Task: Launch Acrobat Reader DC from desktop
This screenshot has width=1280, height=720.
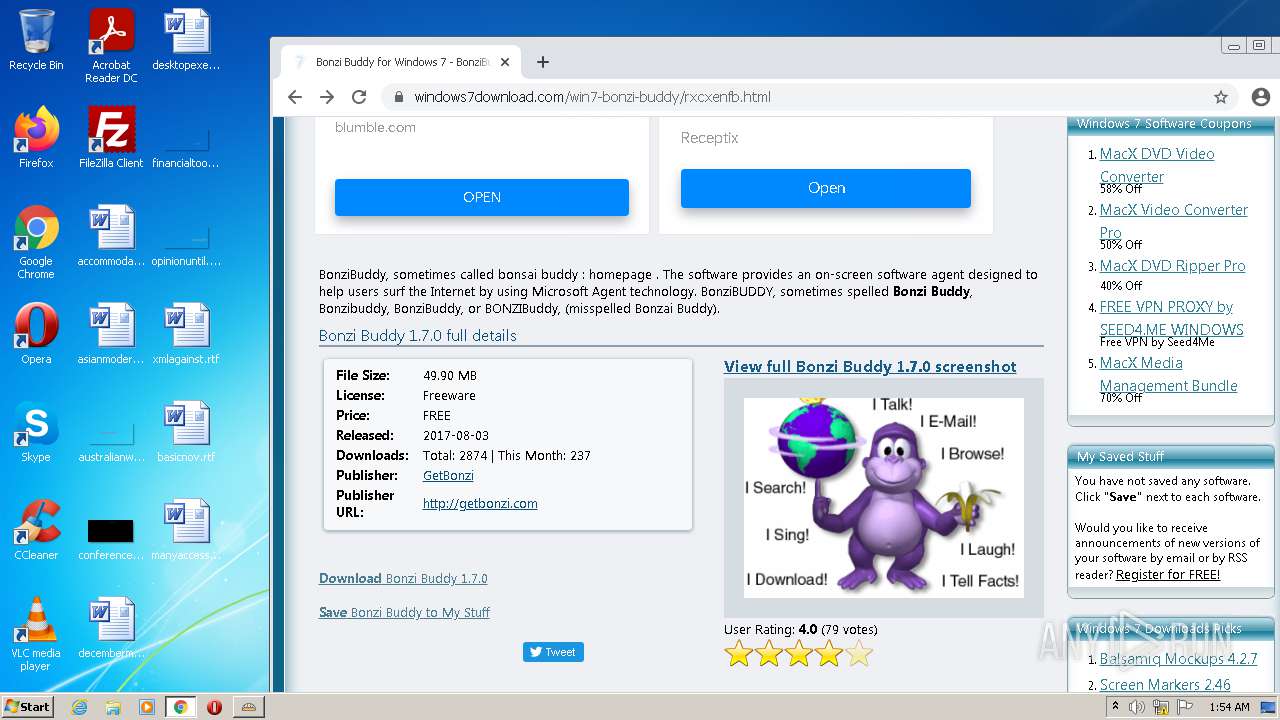Action: tap(111, 45)
